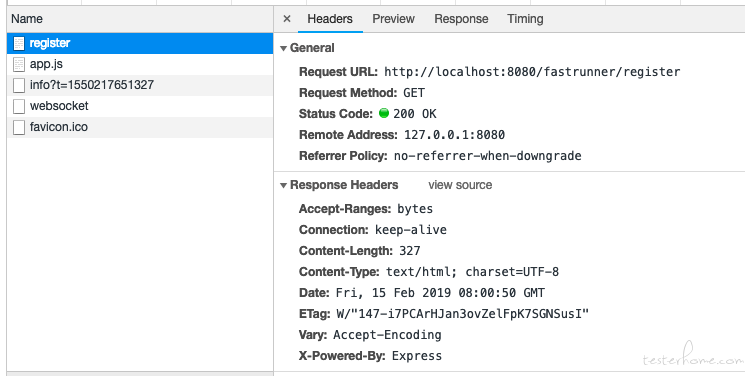Image resolution: width=745 pixels, height=376 pixels.
Task: Click the Request URL value text
Action: (x=532, y=72)
